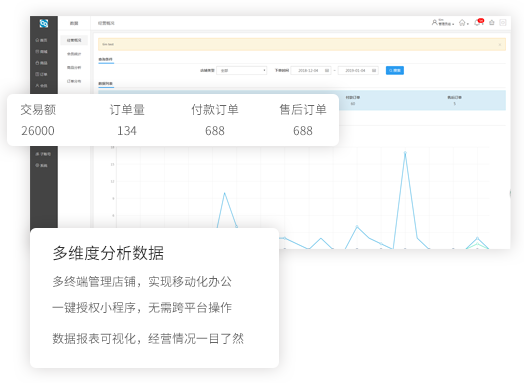Open 会员 members item in dark sidebar

(x=41, y=86)
